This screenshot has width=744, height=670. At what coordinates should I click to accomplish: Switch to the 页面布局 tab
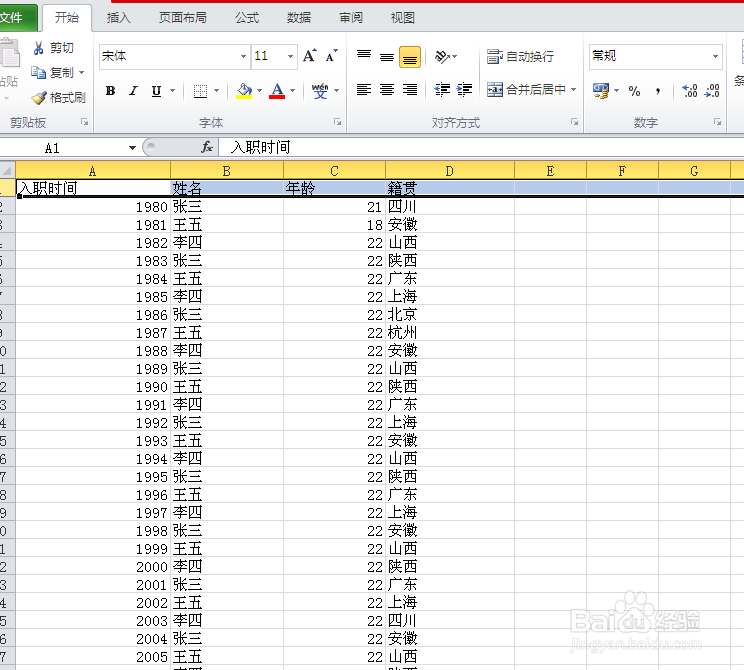[x=183, y=18]
